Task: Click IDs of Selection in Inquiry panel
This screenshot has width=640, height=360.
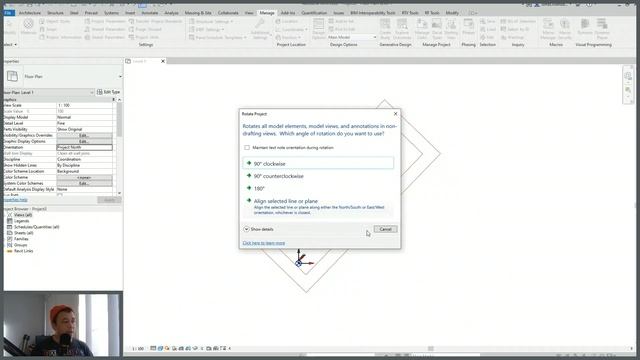Action: coord(518,21)
